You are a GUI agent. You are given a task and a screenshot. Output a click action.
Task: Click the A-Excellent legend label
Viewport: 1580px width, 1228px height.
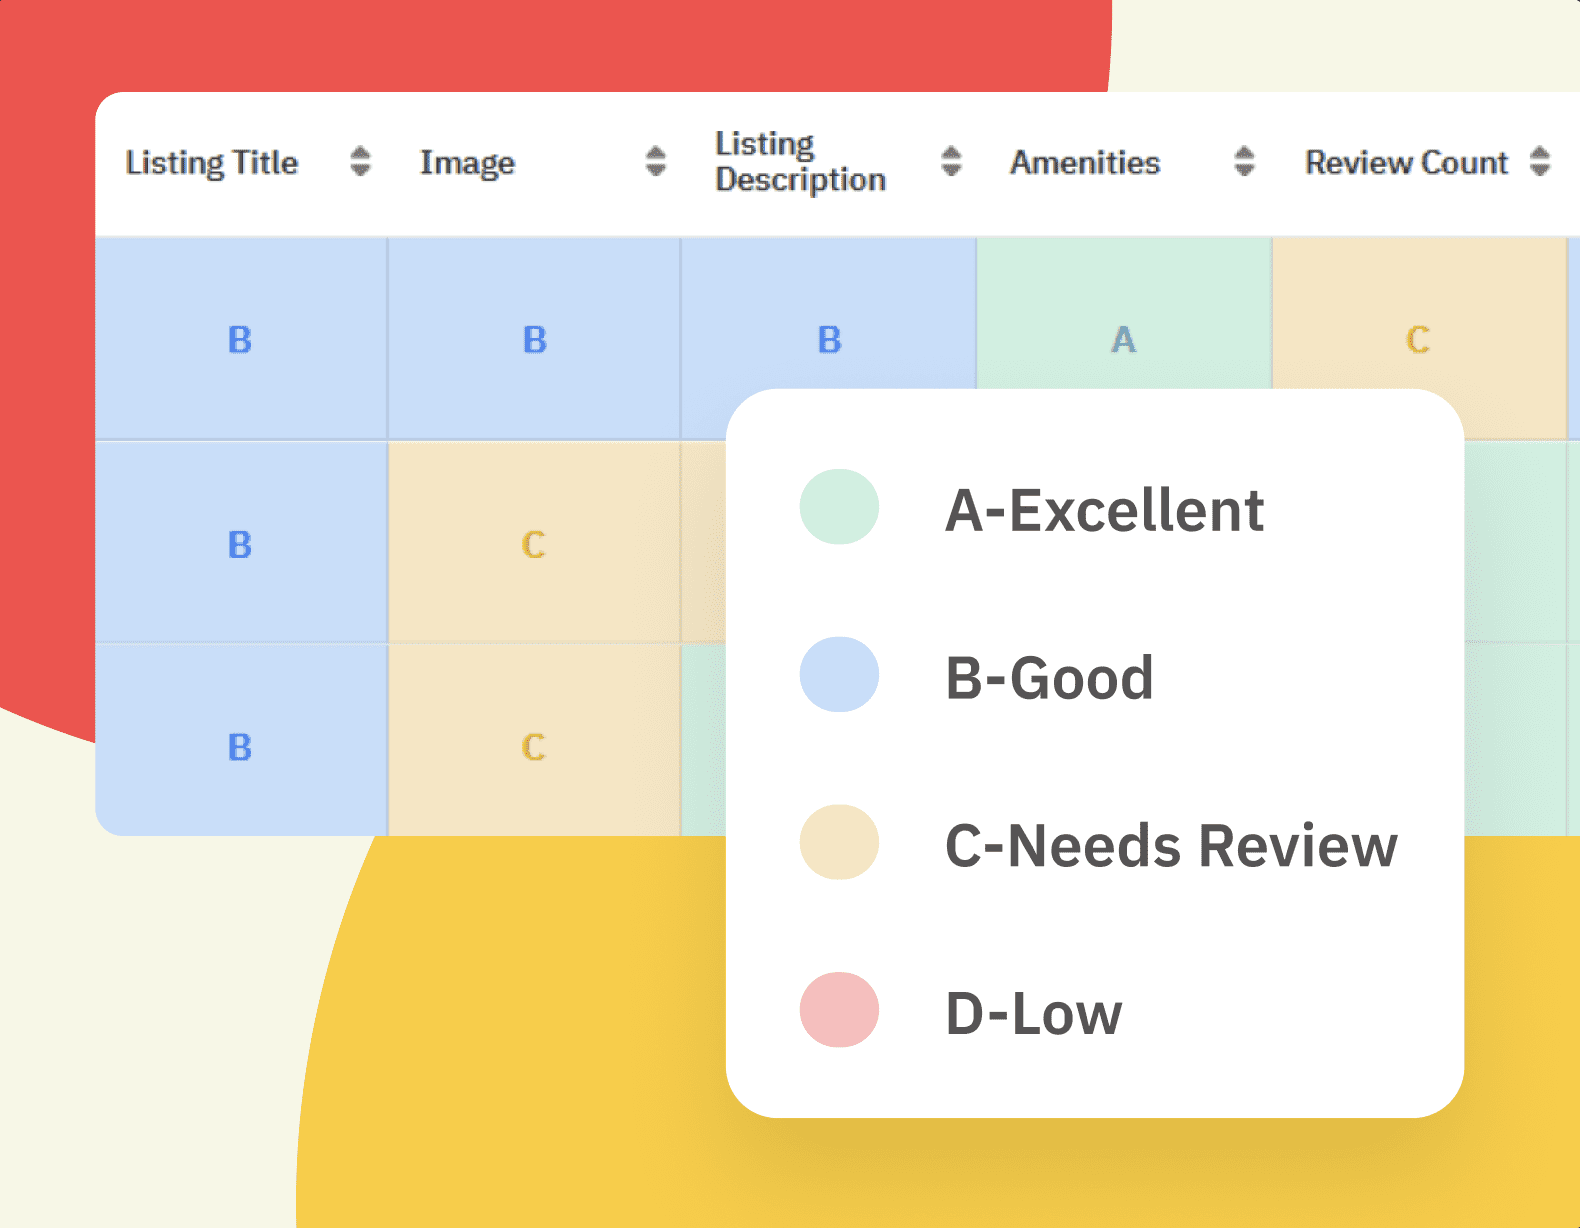(1104, 510)
